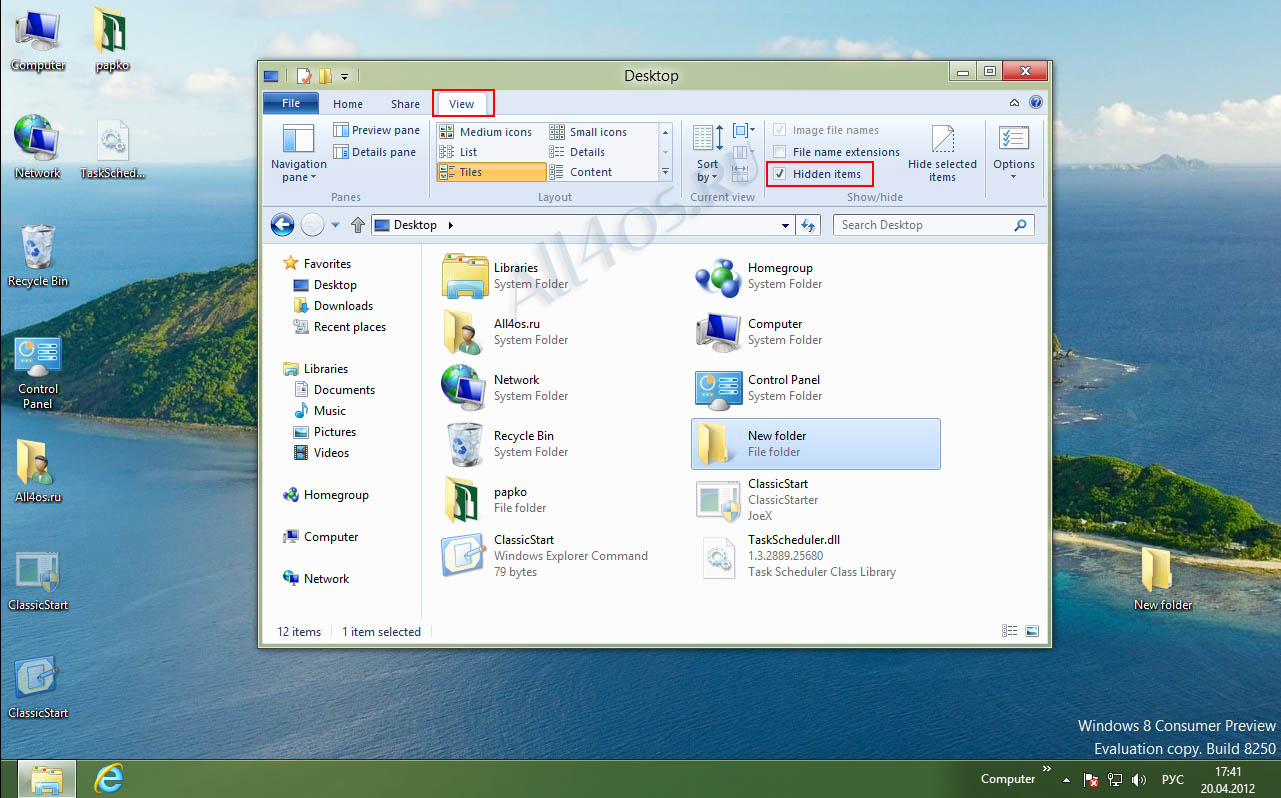Select Recycle Bin icon on the desktop

click(x=38, y=256)
